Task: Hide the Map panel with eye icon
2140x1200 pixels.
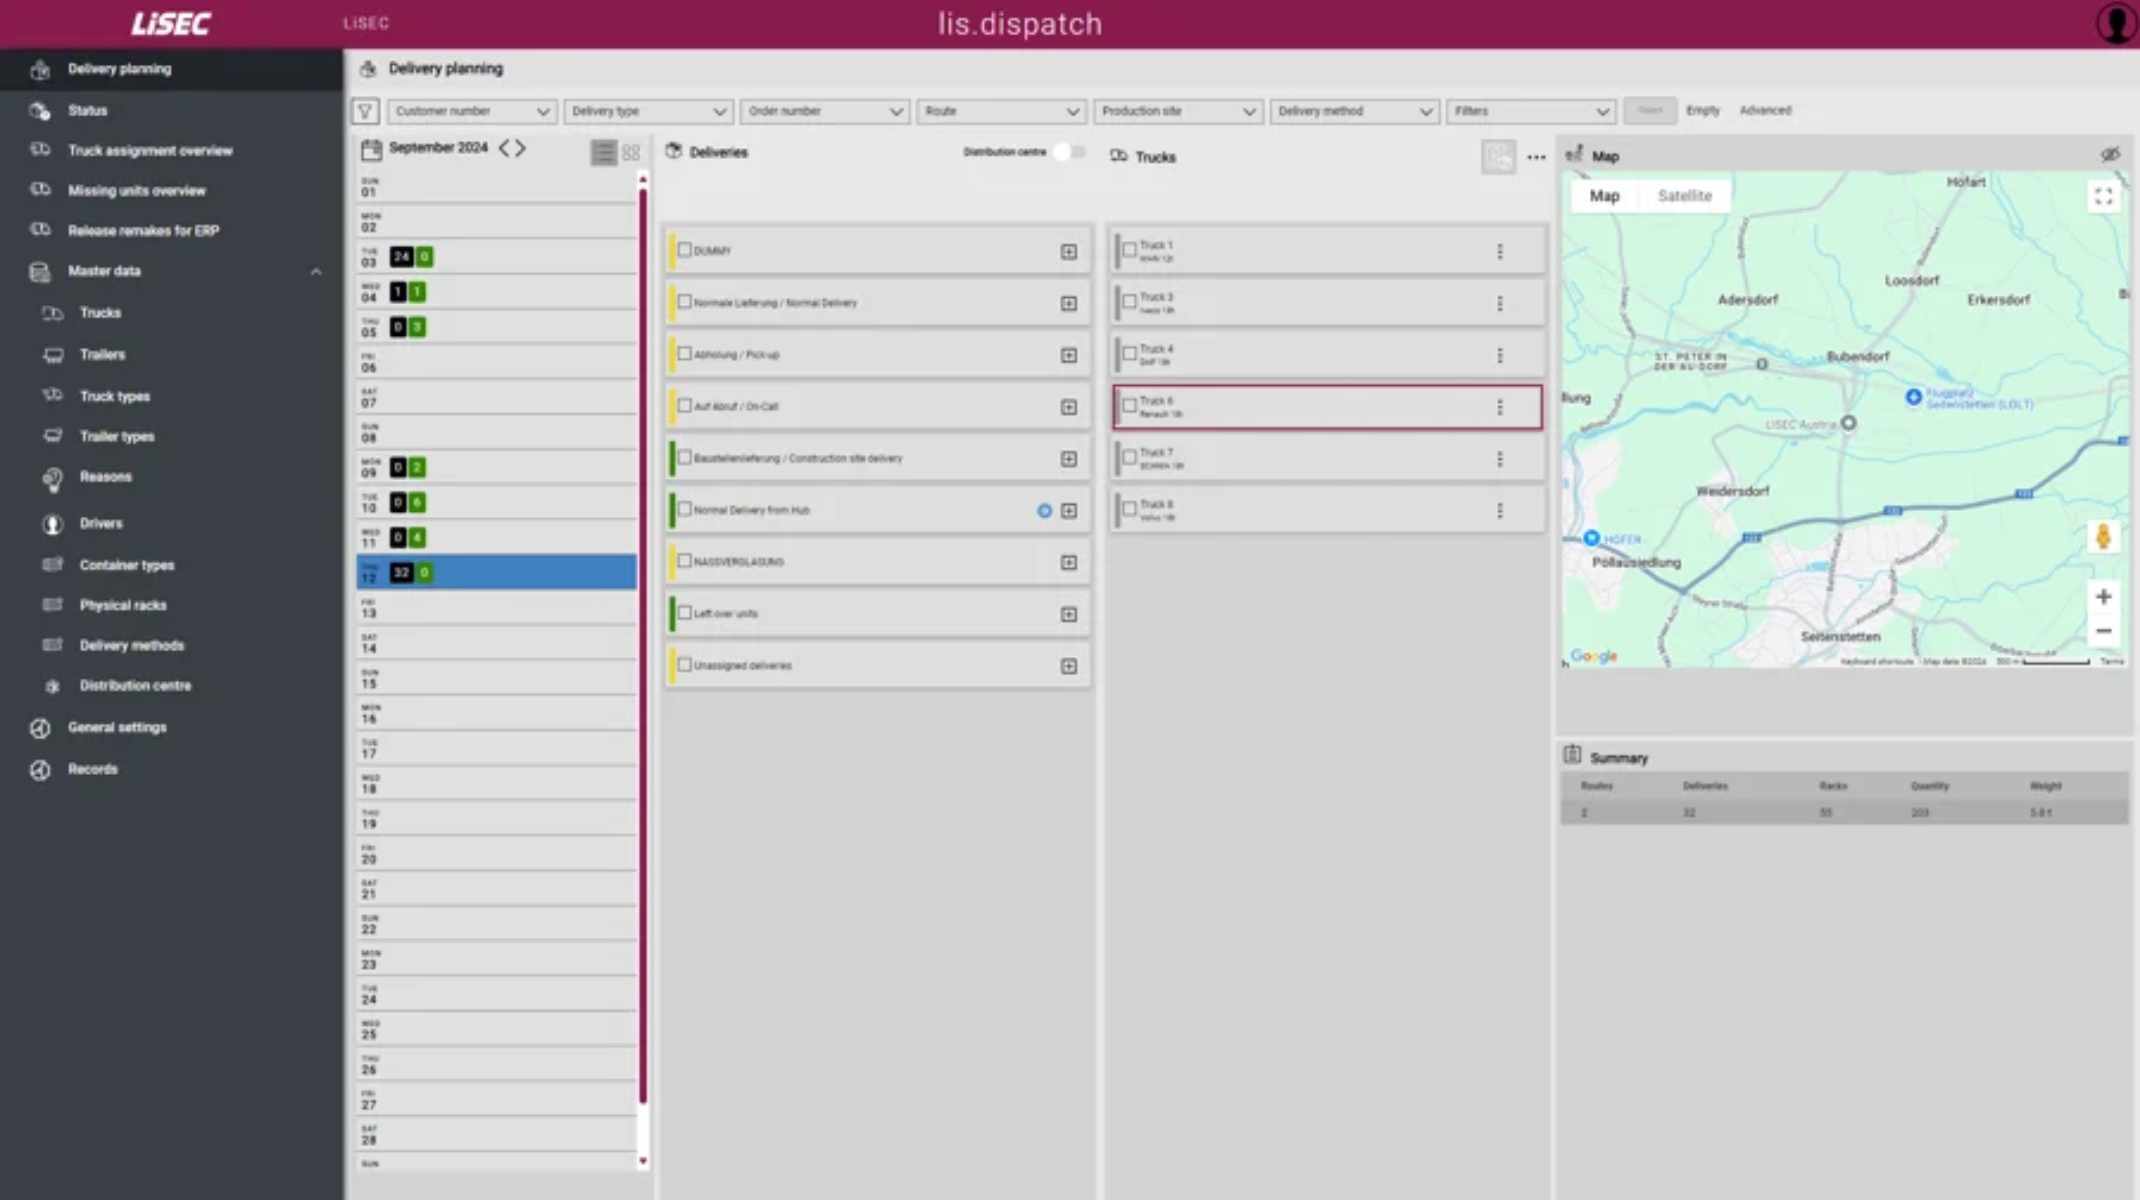Action: [2110, 155]
